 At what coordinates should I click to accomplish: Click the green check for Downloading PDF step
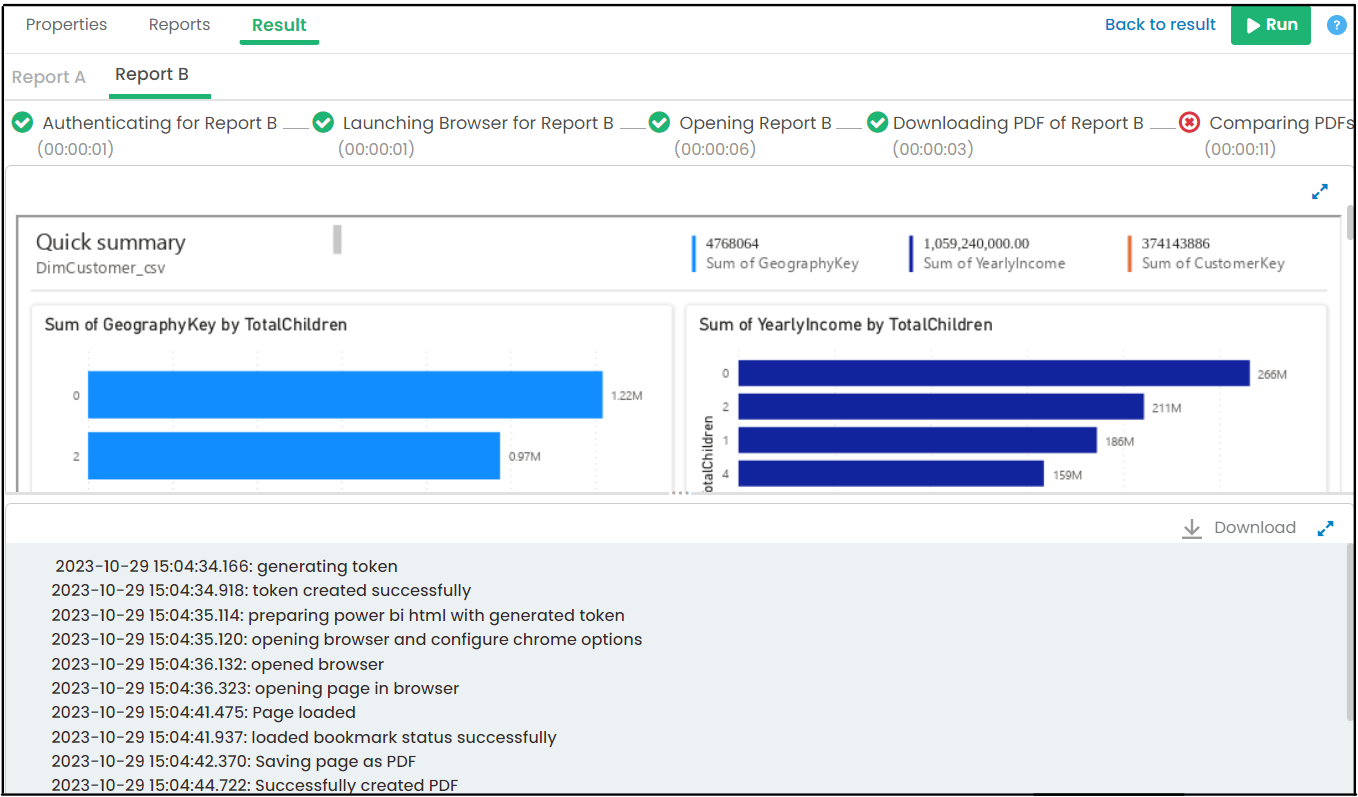[877, 122]
